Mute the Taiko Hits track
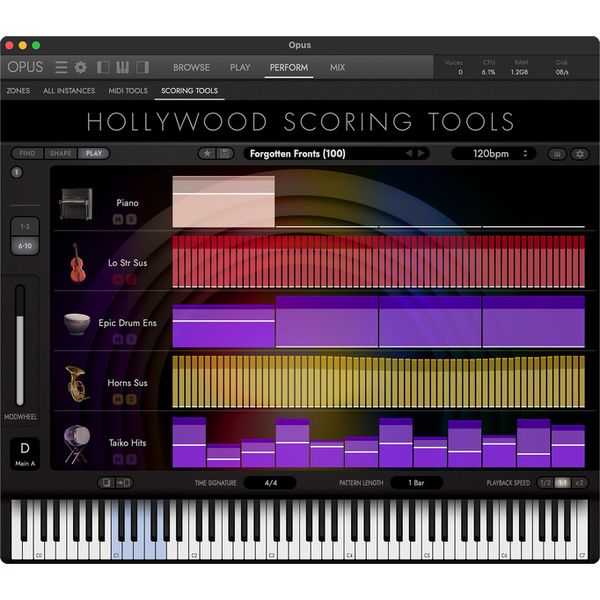The width and height of the screenshot is (600, 600). (x=118, y=459)
